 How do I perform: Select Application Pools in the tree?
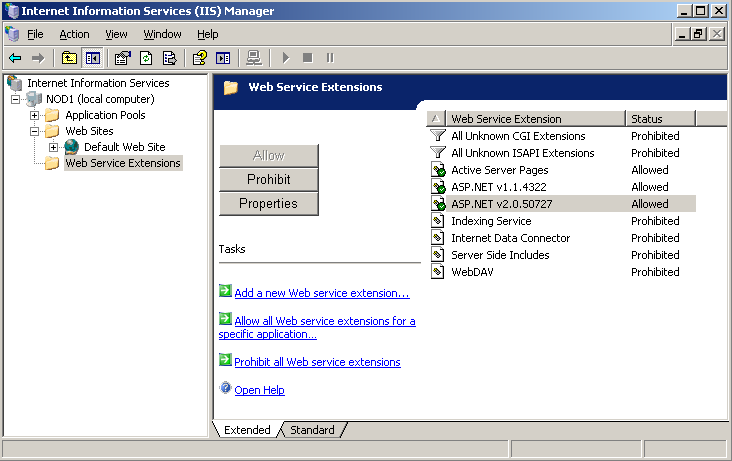(x=105, y=115)
